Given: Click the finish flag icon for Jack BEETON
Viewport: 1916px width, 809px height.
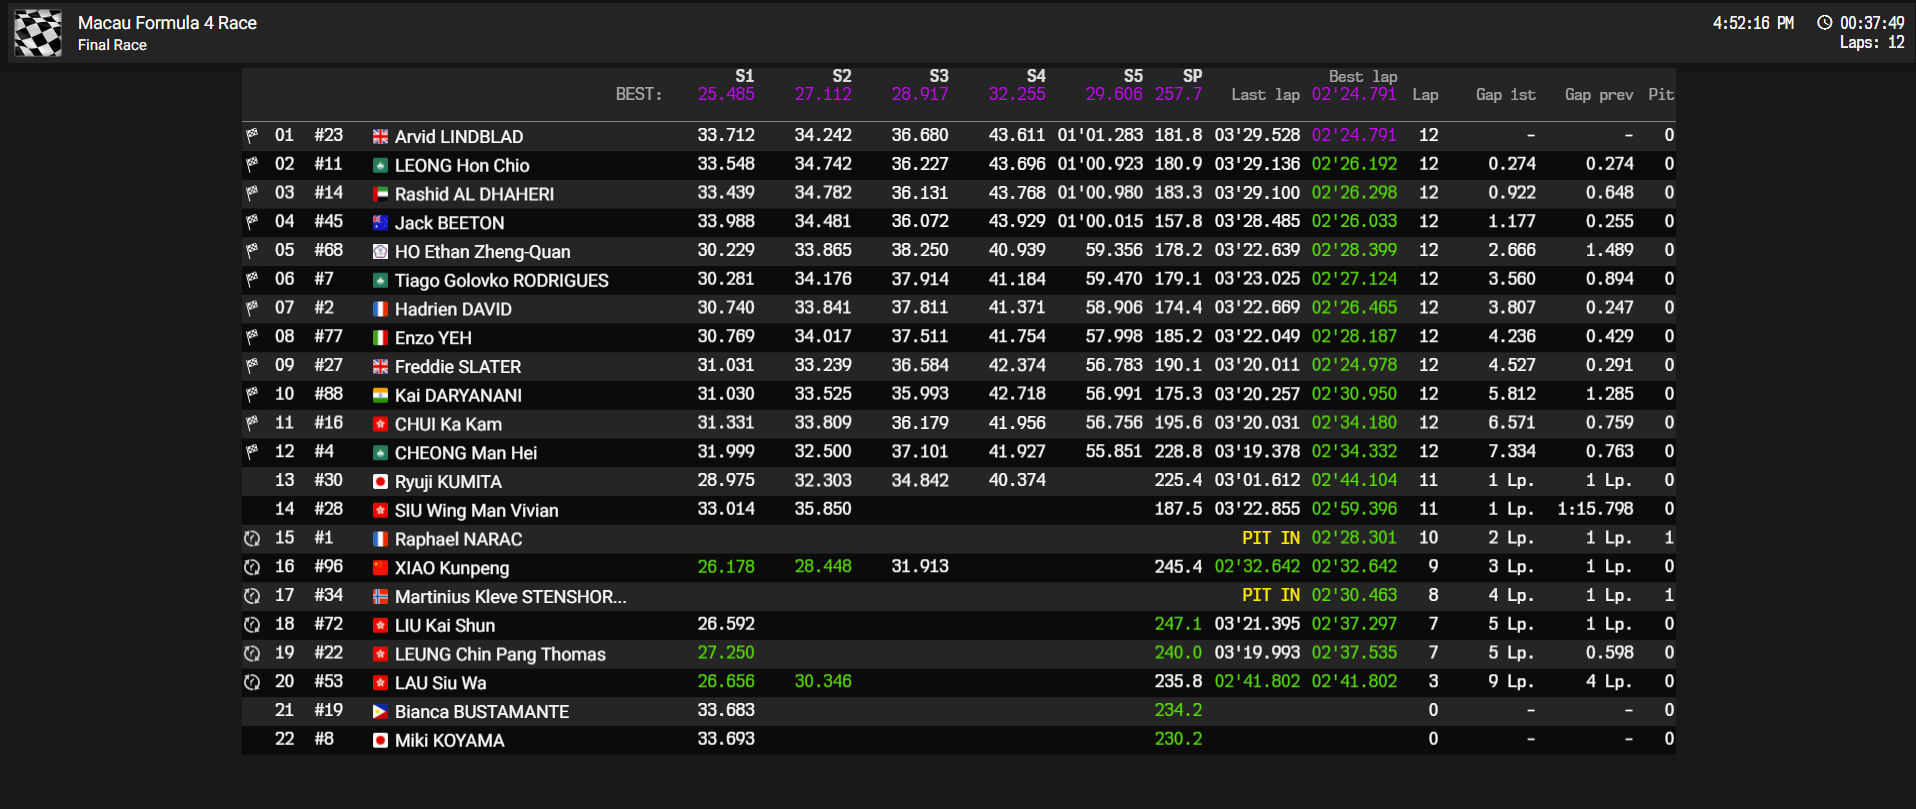Looking at the screenshot, I should (x=252, y=222).
